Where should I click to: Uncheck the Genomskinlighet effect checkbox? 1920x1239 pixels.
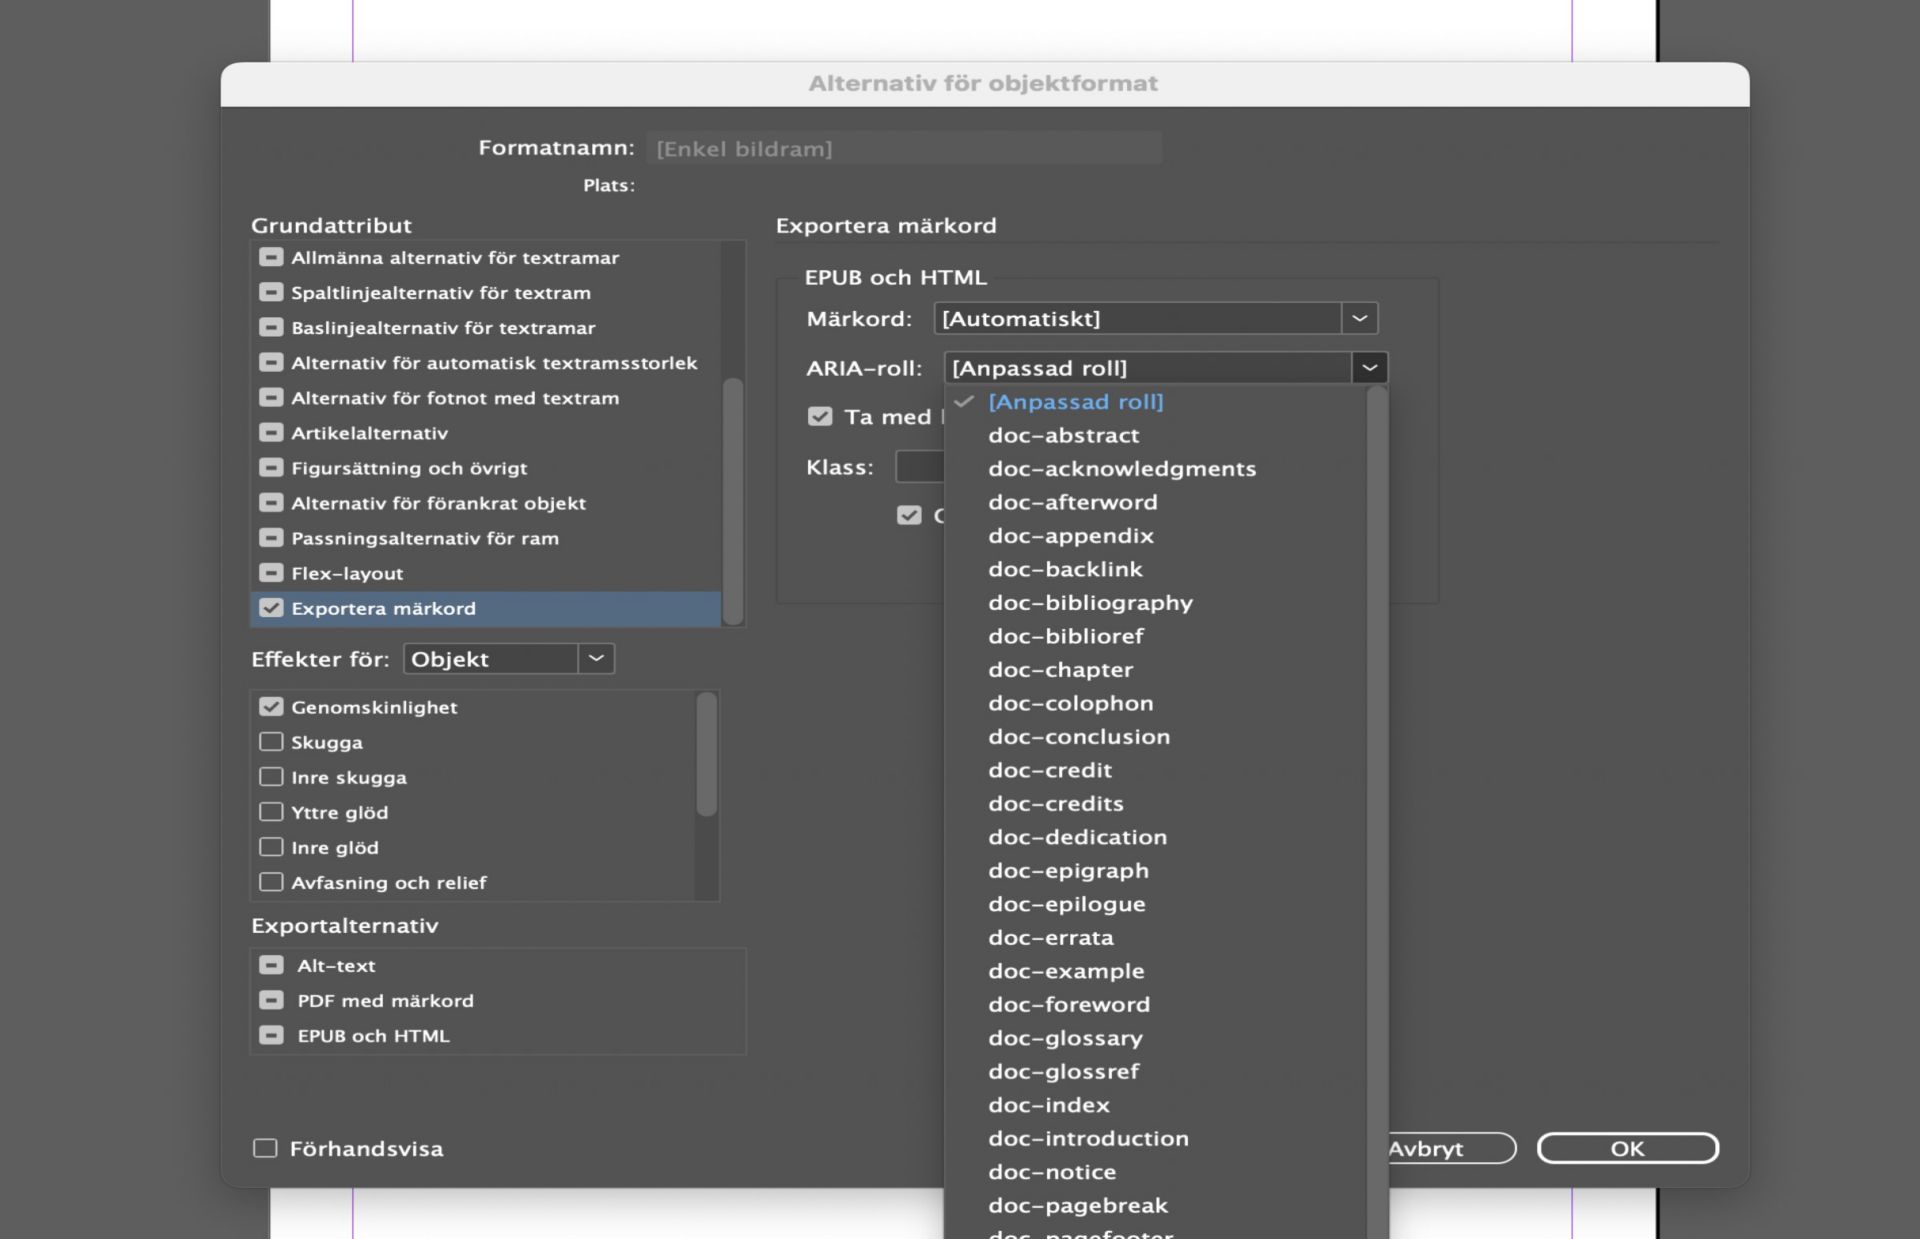(x=271, y=707)
